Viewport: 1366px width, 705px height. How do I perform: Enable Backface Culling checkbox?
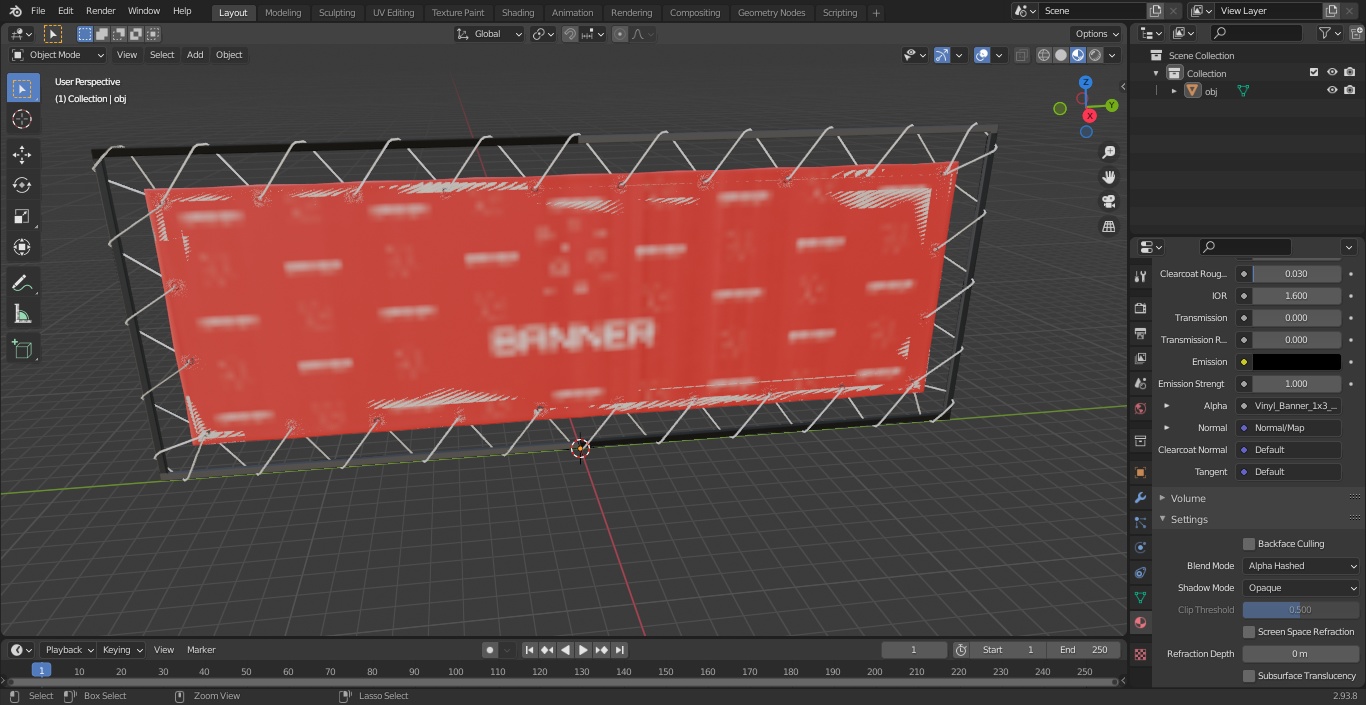(1248, 544)
